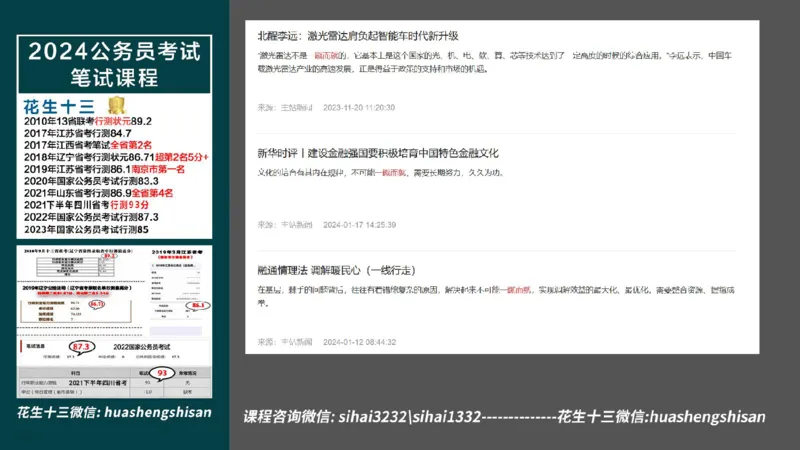Click the 花生十三 name heading
The image size is (800, 450).
[59, 107]
